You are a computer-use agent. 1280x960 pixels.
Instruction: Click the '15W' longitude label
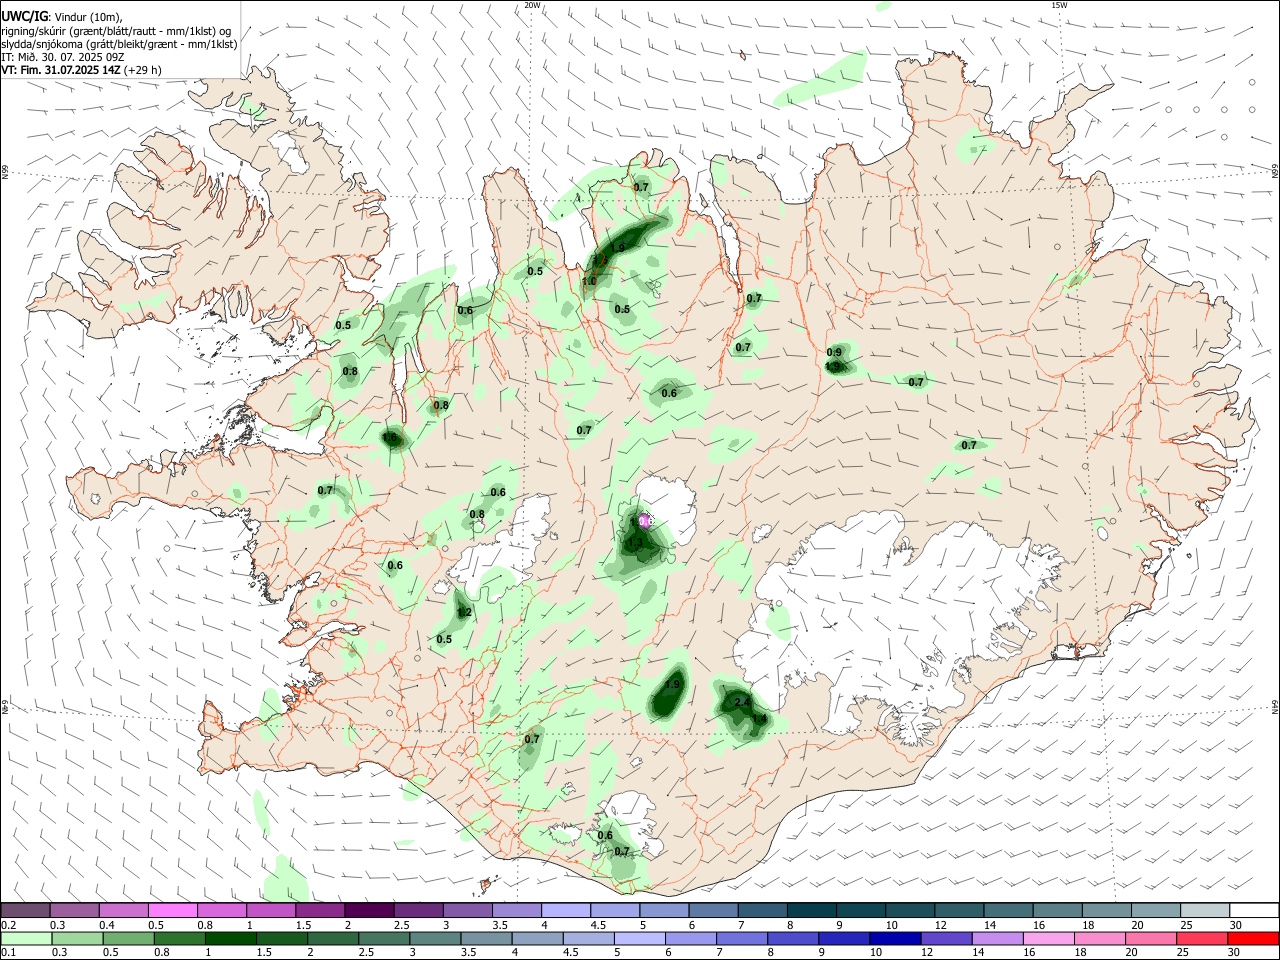point(1059,5)
